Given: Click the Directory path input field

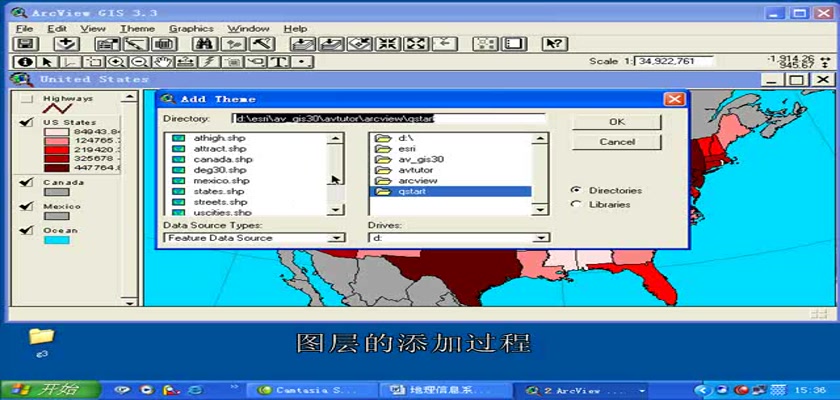Looking at the screenshot, I should point(388,118).
